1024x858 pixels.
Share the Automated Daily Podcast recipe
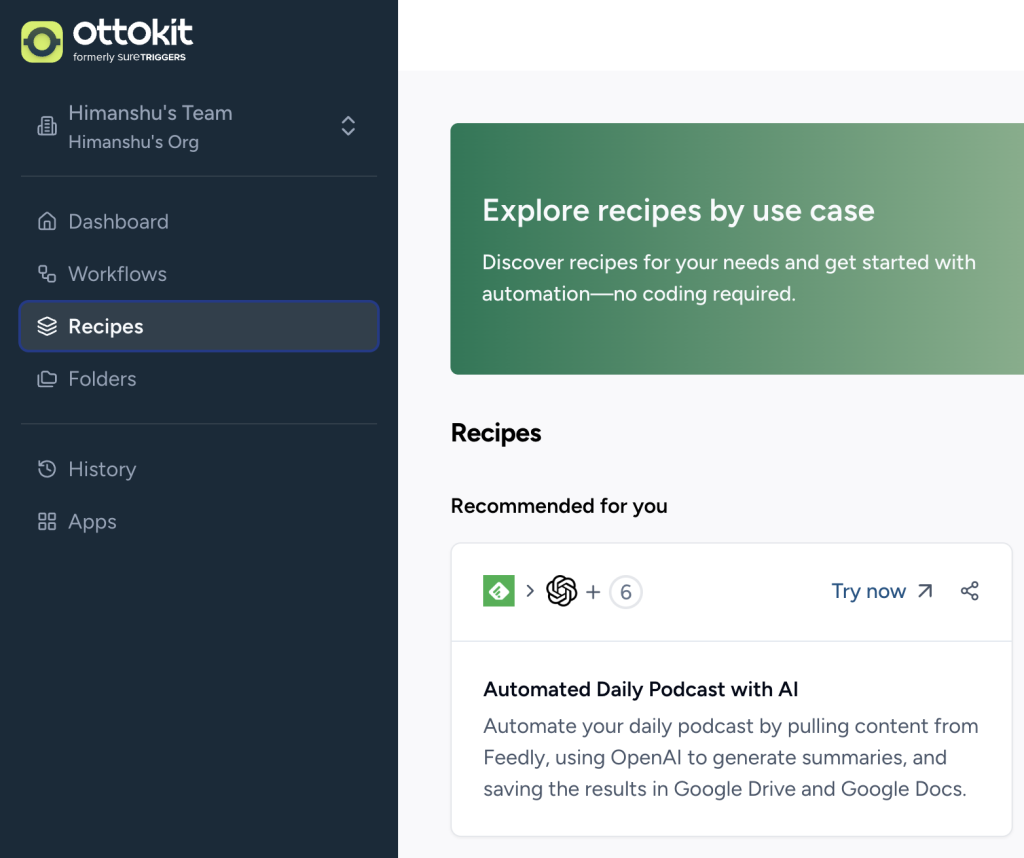(x=969, y=591)
